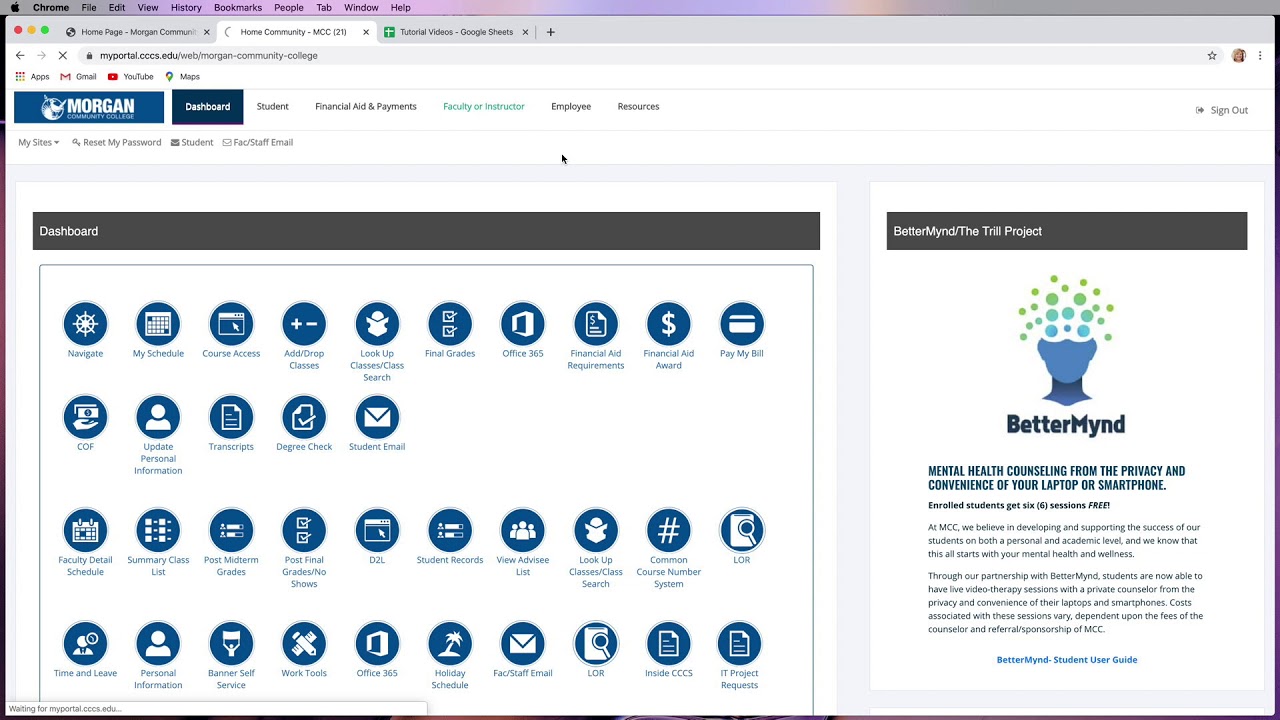Open Maps bookmark in bookmarks bar

[x=182, y=77]
